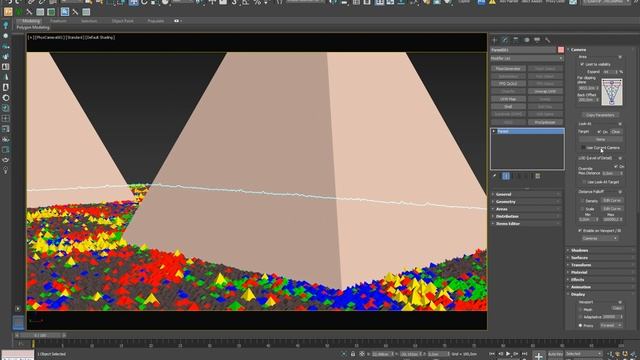
Task: Expand the Material rollout
Action: 600,272
